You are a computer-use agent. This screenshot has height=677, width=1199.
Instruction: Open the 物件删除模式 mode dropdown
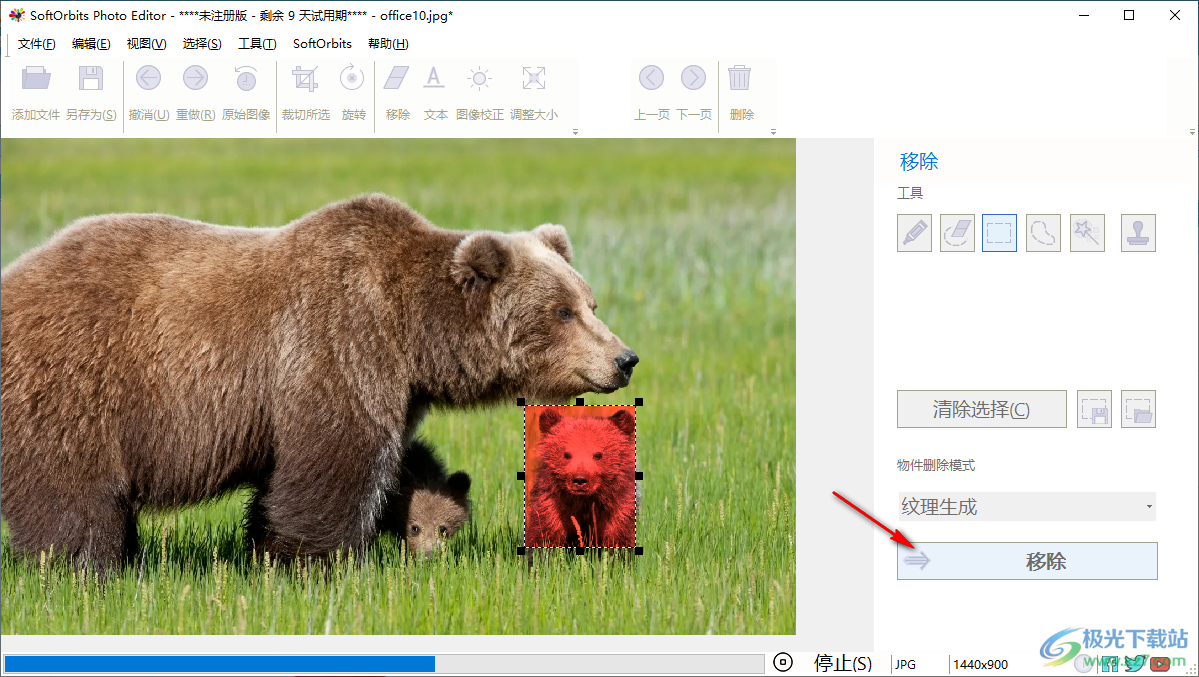tap(1026, 506)
